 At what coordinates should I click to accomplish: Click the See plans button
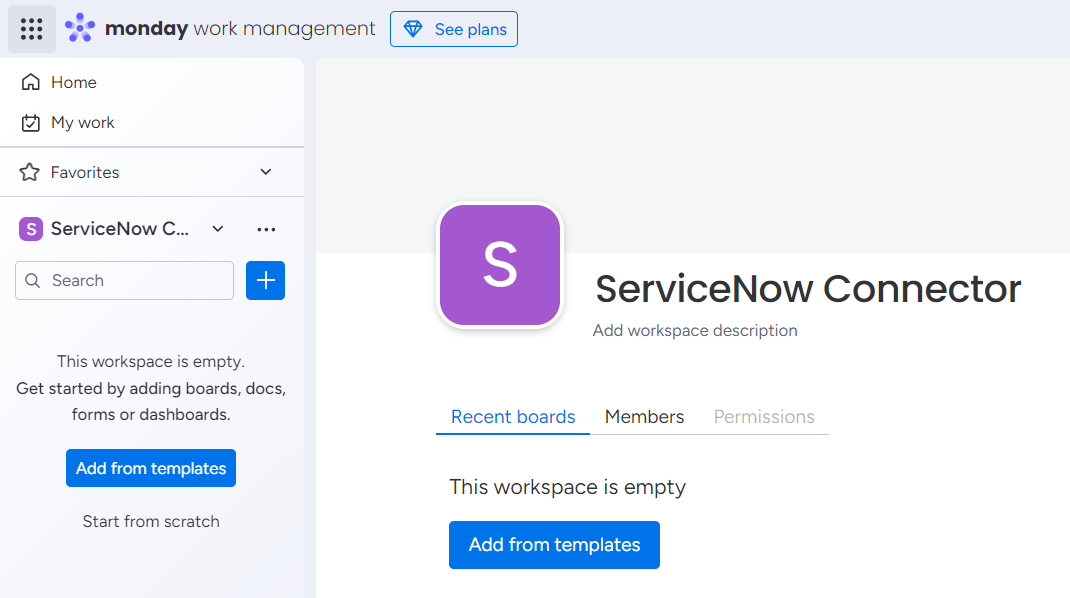tap(454, 29)
